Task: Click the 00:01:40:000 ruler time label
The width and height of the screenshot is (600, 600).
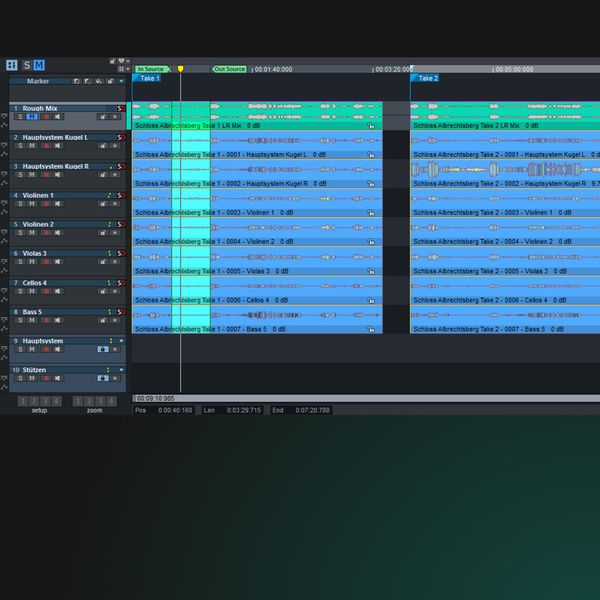Action: pos(273,69)
